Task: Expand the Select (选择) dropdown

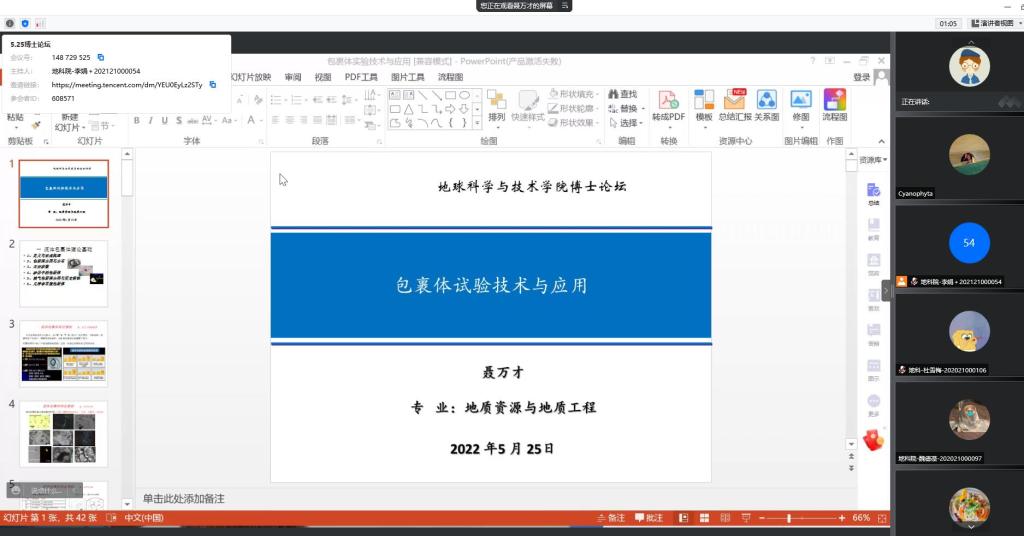Action: point(628,123)
